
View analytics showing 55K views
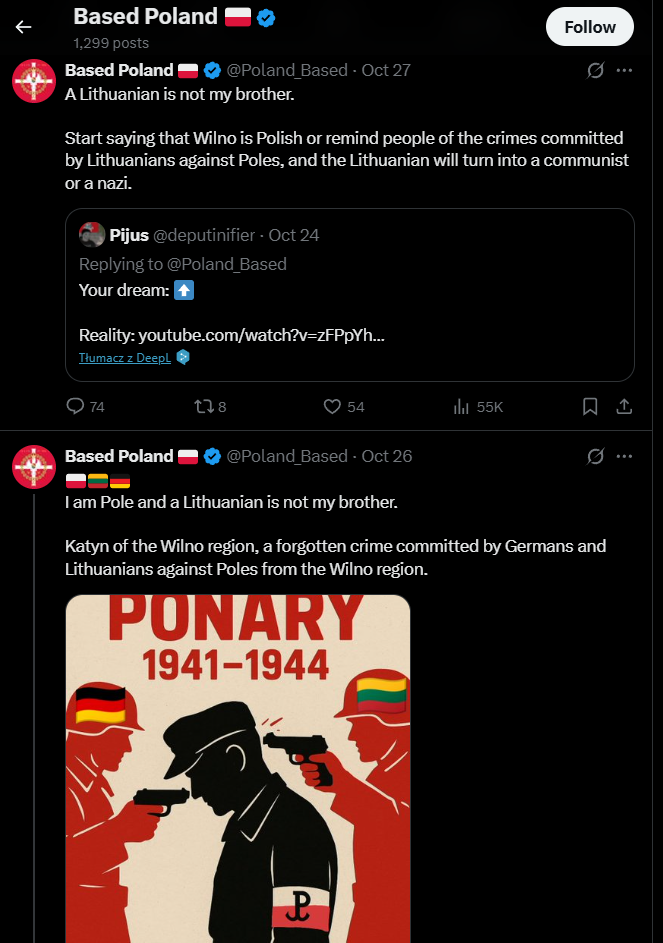(462, 407)
